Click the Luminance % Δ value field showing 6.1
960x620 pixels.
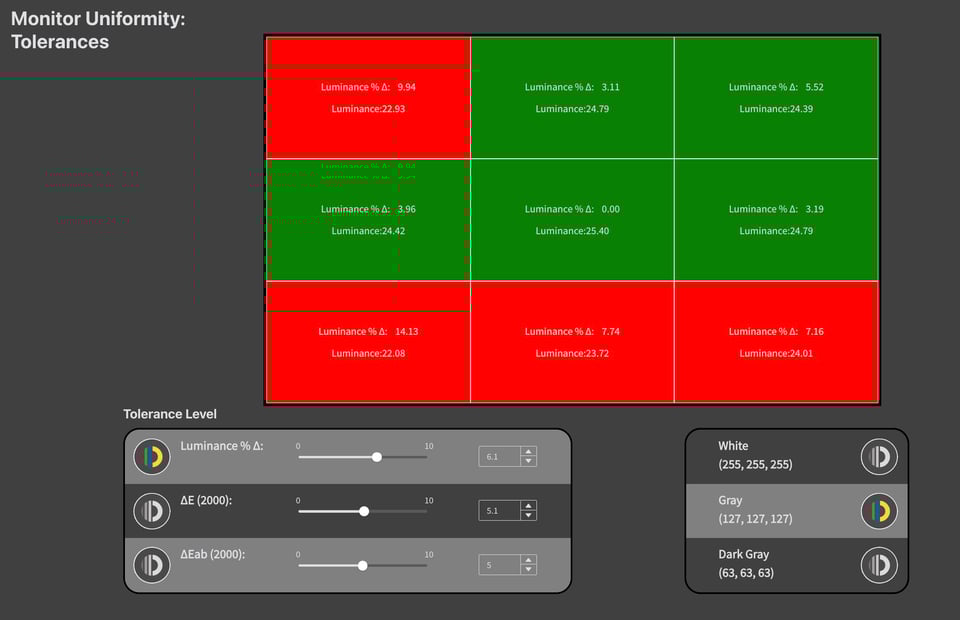(500, 457)
